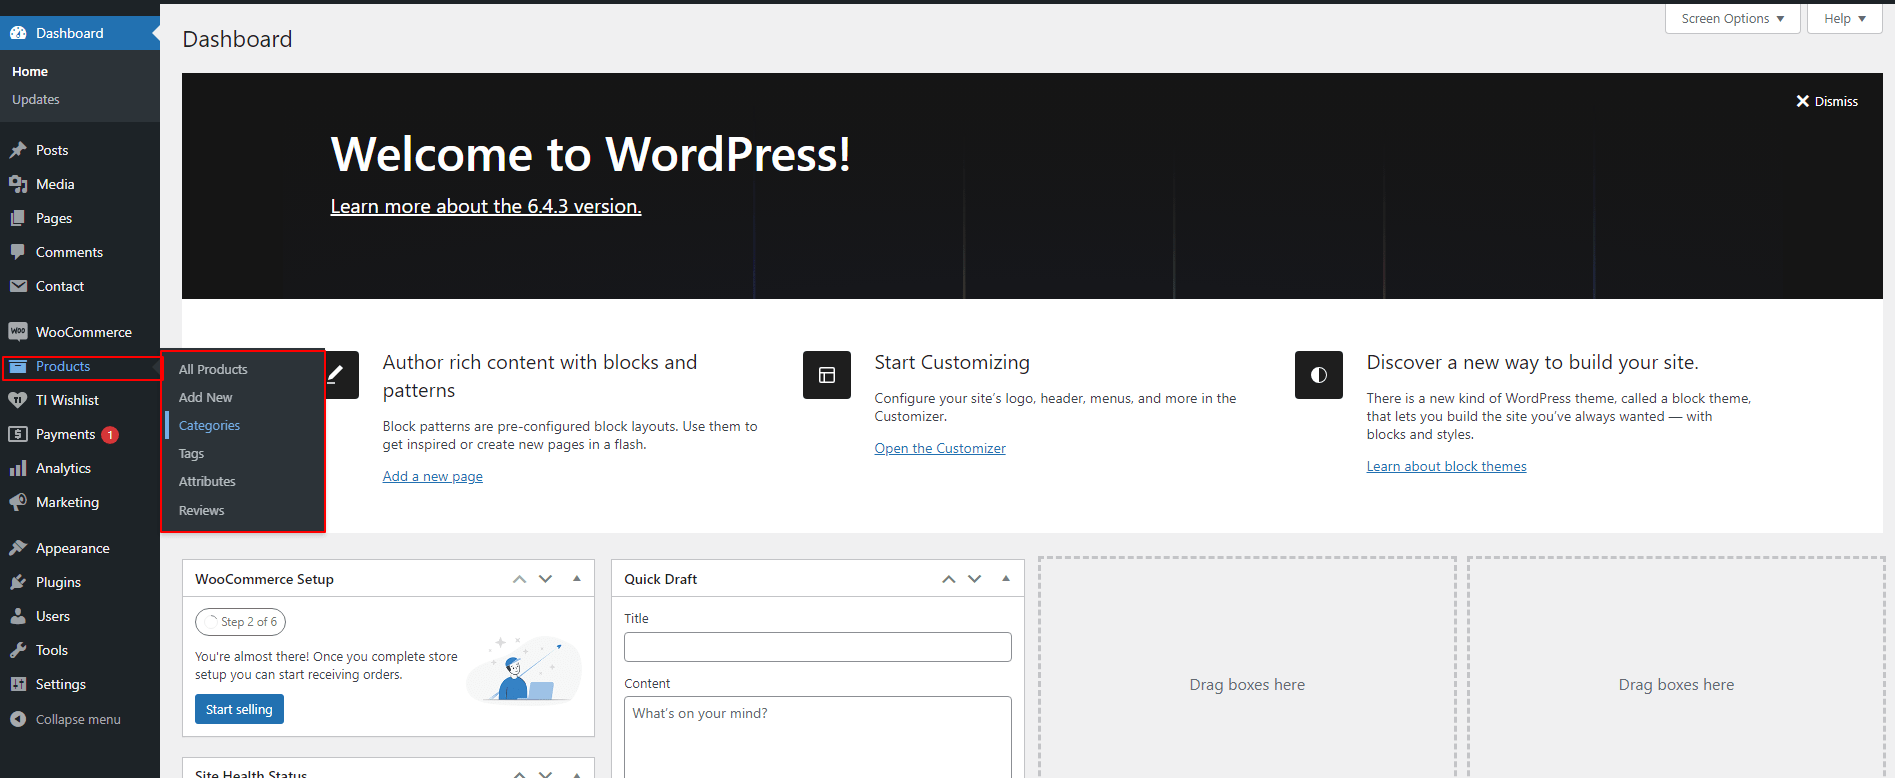Click the Settings sliders icon
Screen dimensions: 1895x778
[x=18, y=684]
